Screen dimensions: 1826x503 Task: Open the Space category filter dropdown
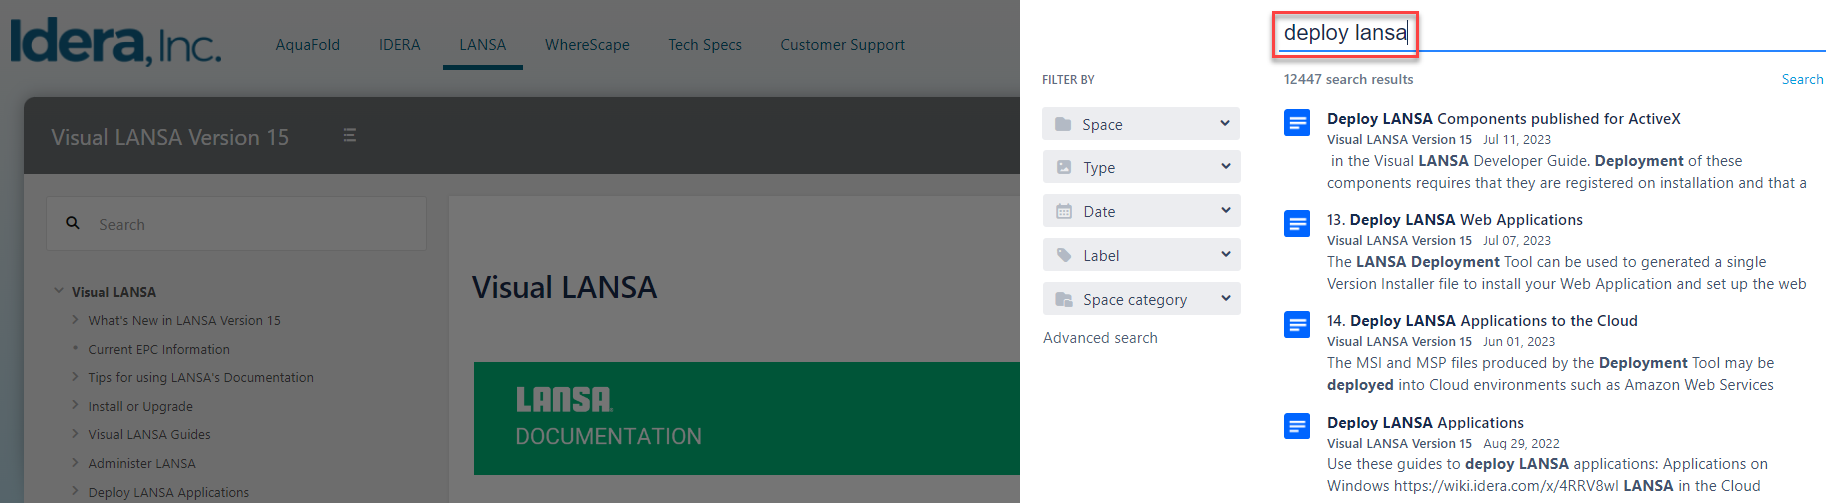click(x=1141, y=299)
